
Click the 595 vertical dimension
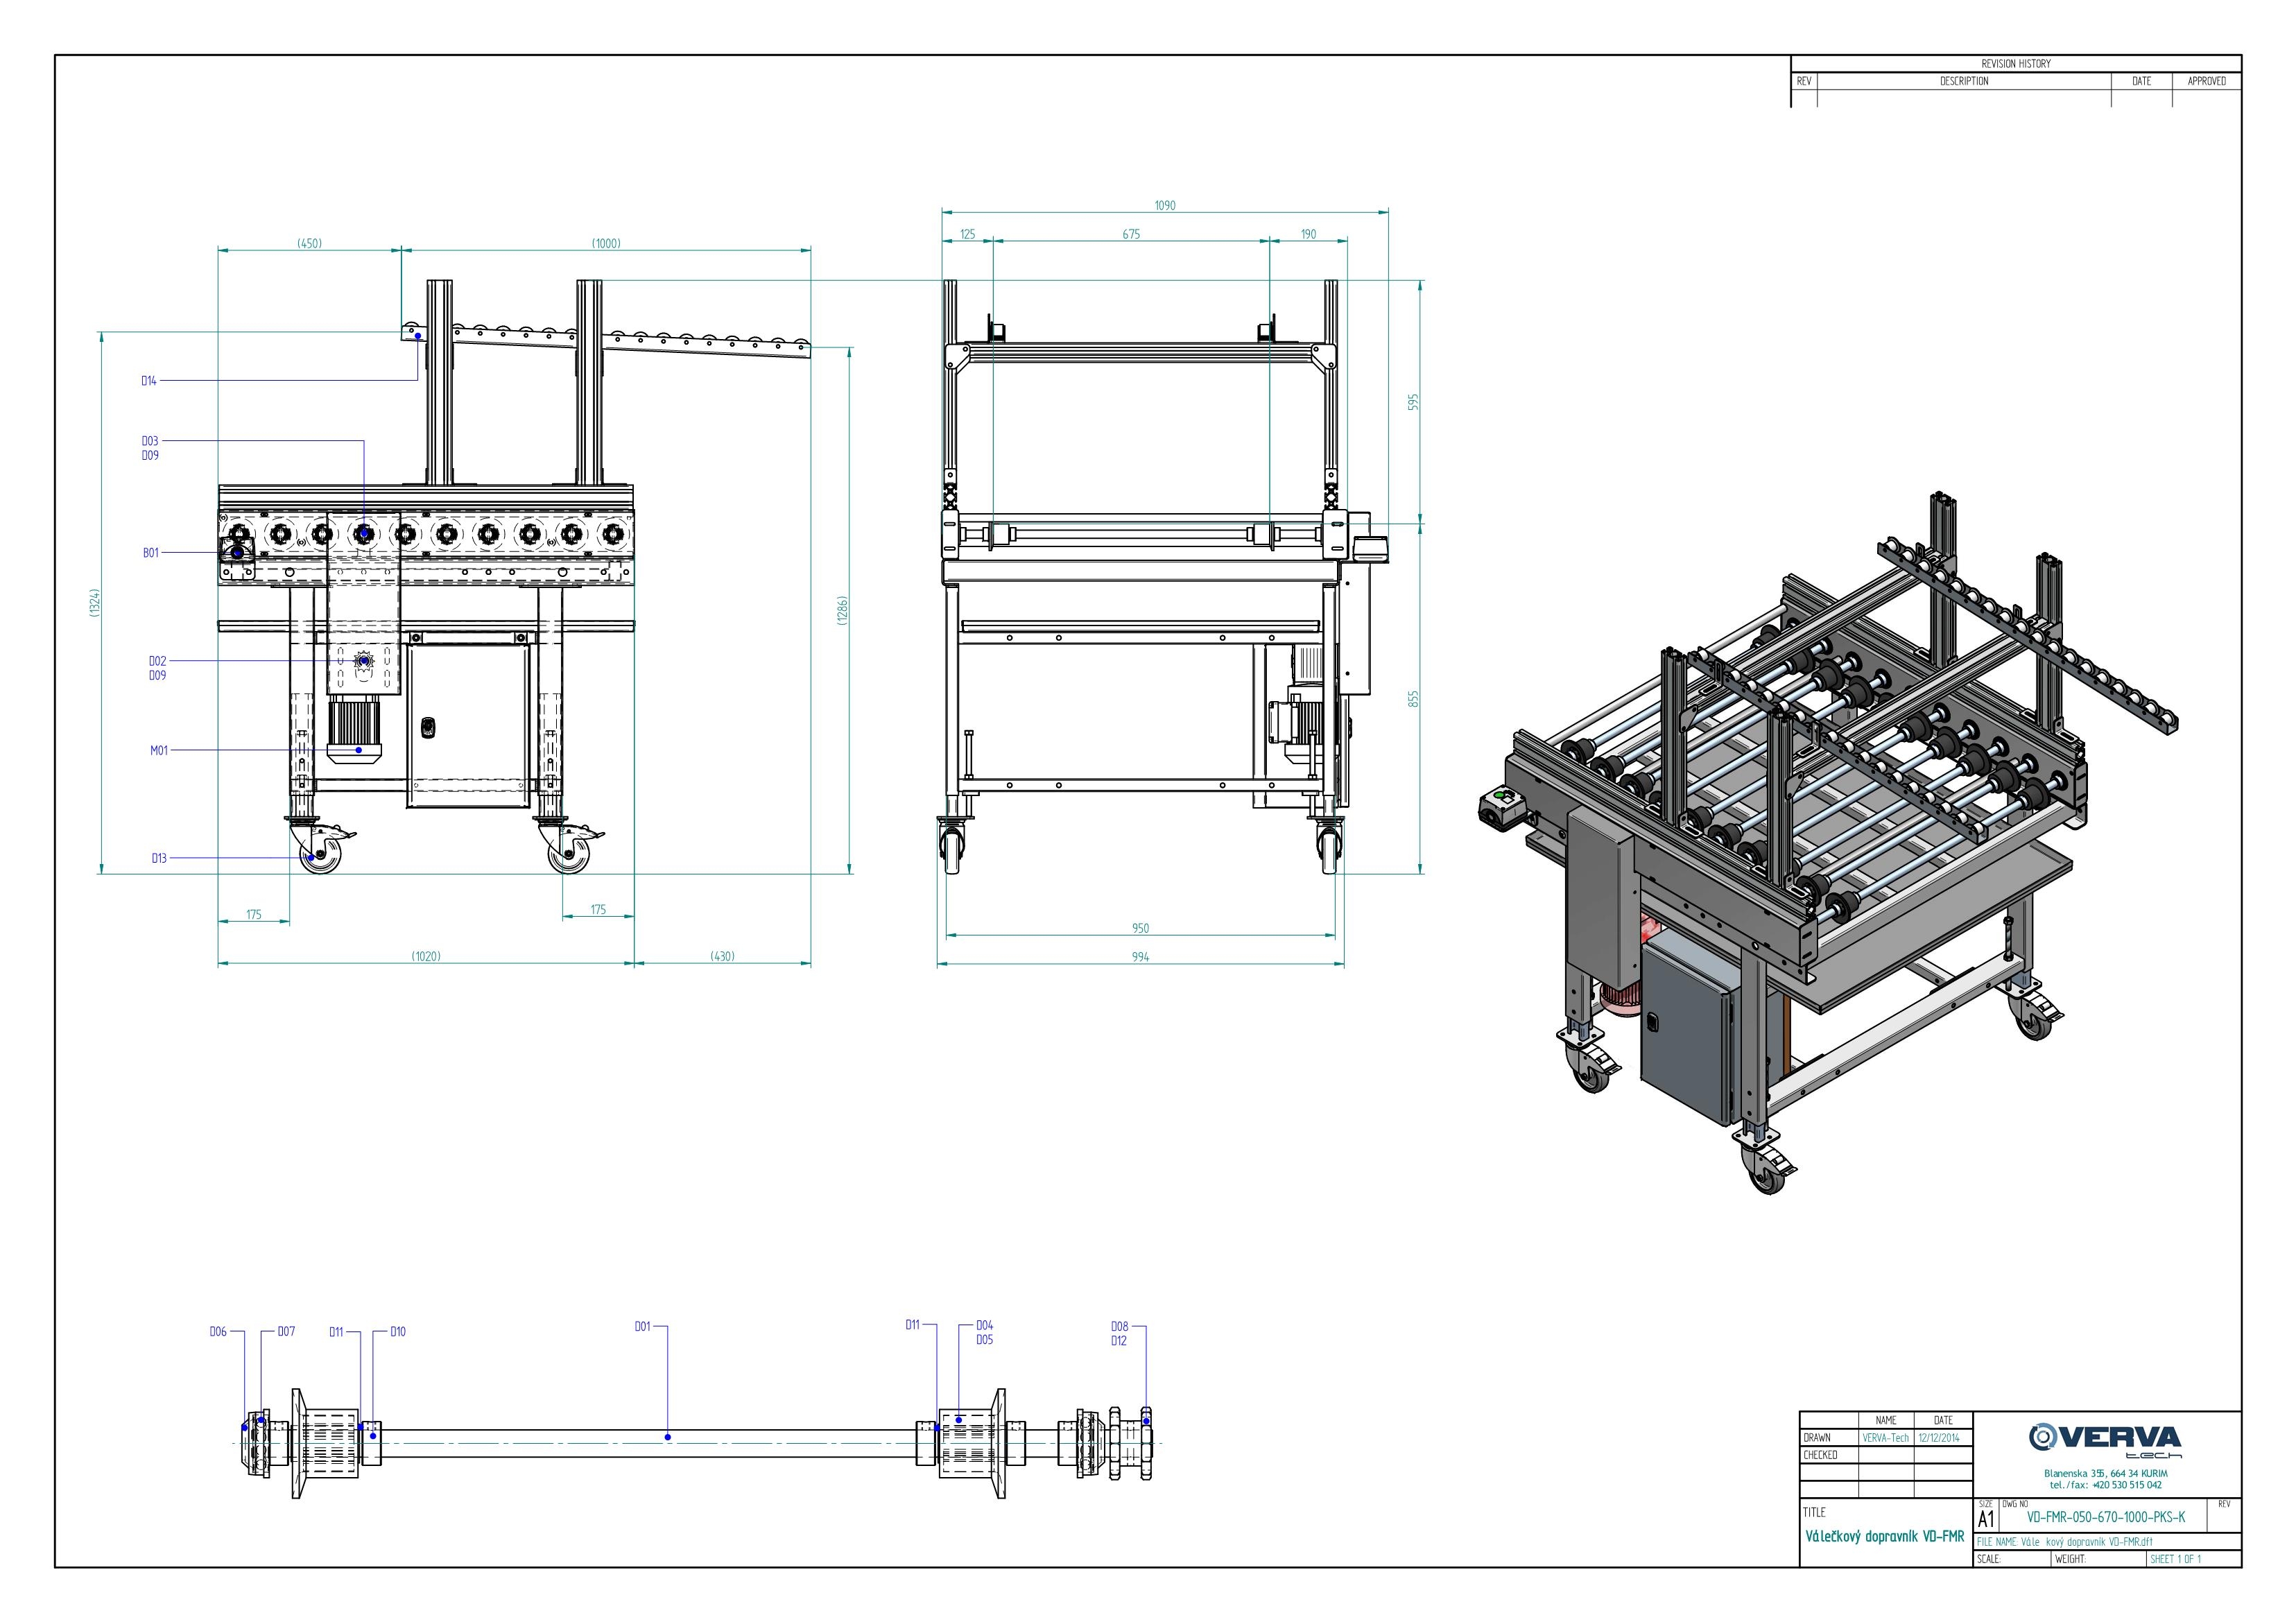[1414, 402]
